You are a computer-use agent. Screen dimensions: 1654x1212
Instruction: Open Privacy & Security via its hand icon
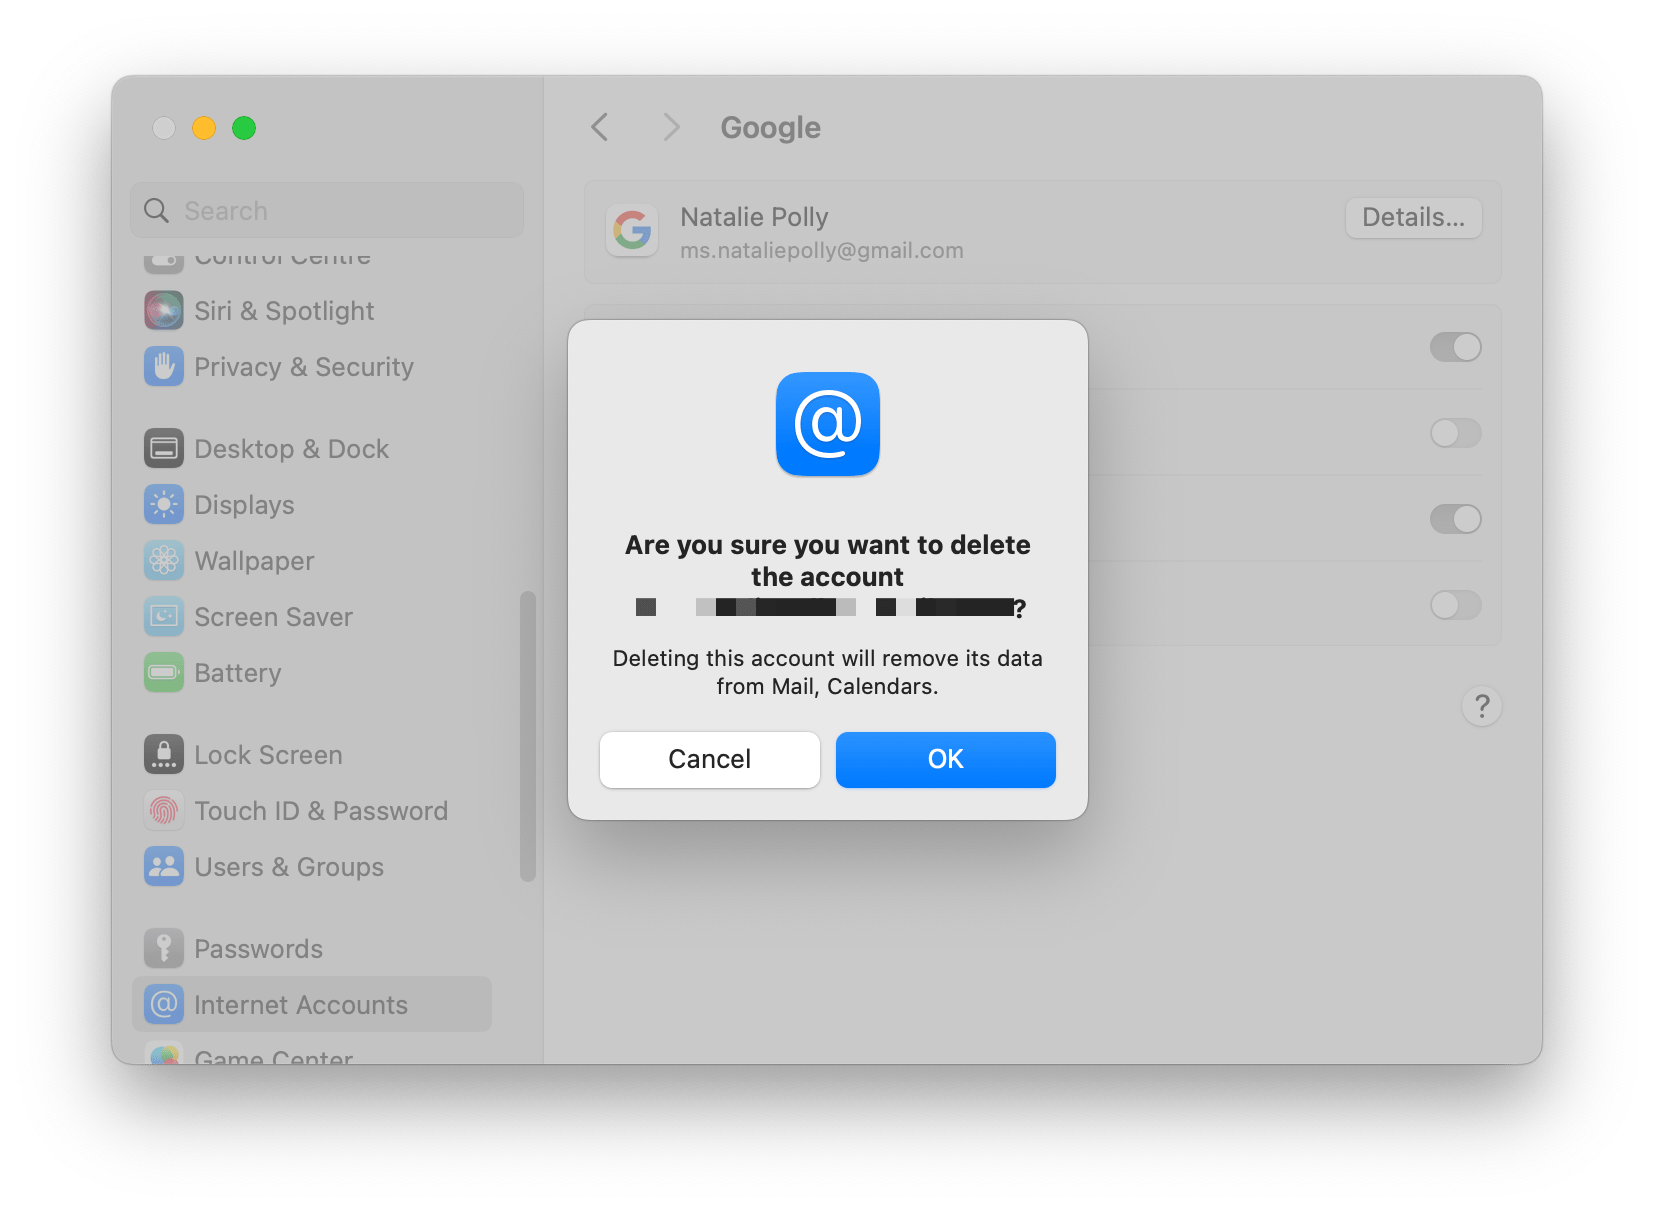(x=163, y=367)
